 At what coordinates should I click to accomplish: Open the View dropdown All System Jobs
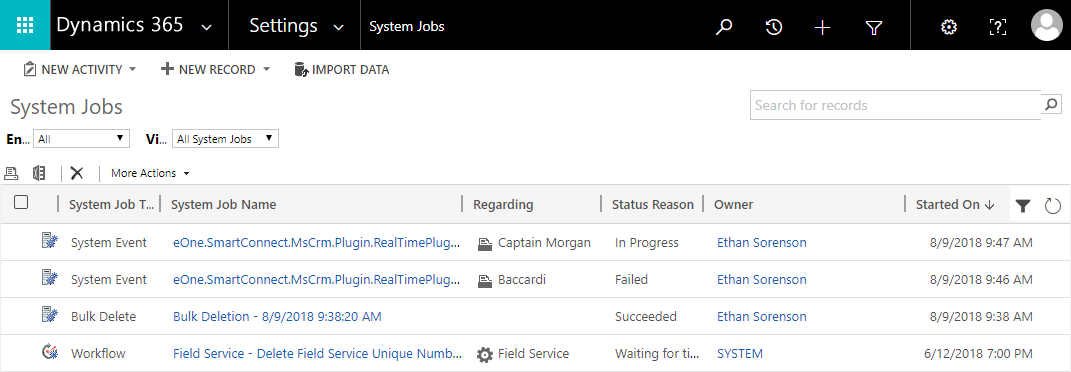coord(225,139)
